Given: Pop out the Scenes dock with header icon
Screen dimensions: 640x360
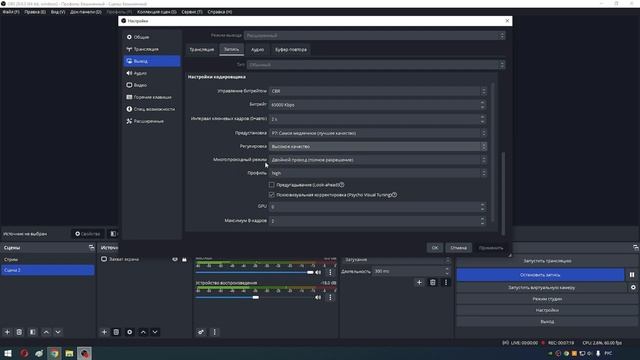Looking at the screenshot, I should (x=91, y=247).
